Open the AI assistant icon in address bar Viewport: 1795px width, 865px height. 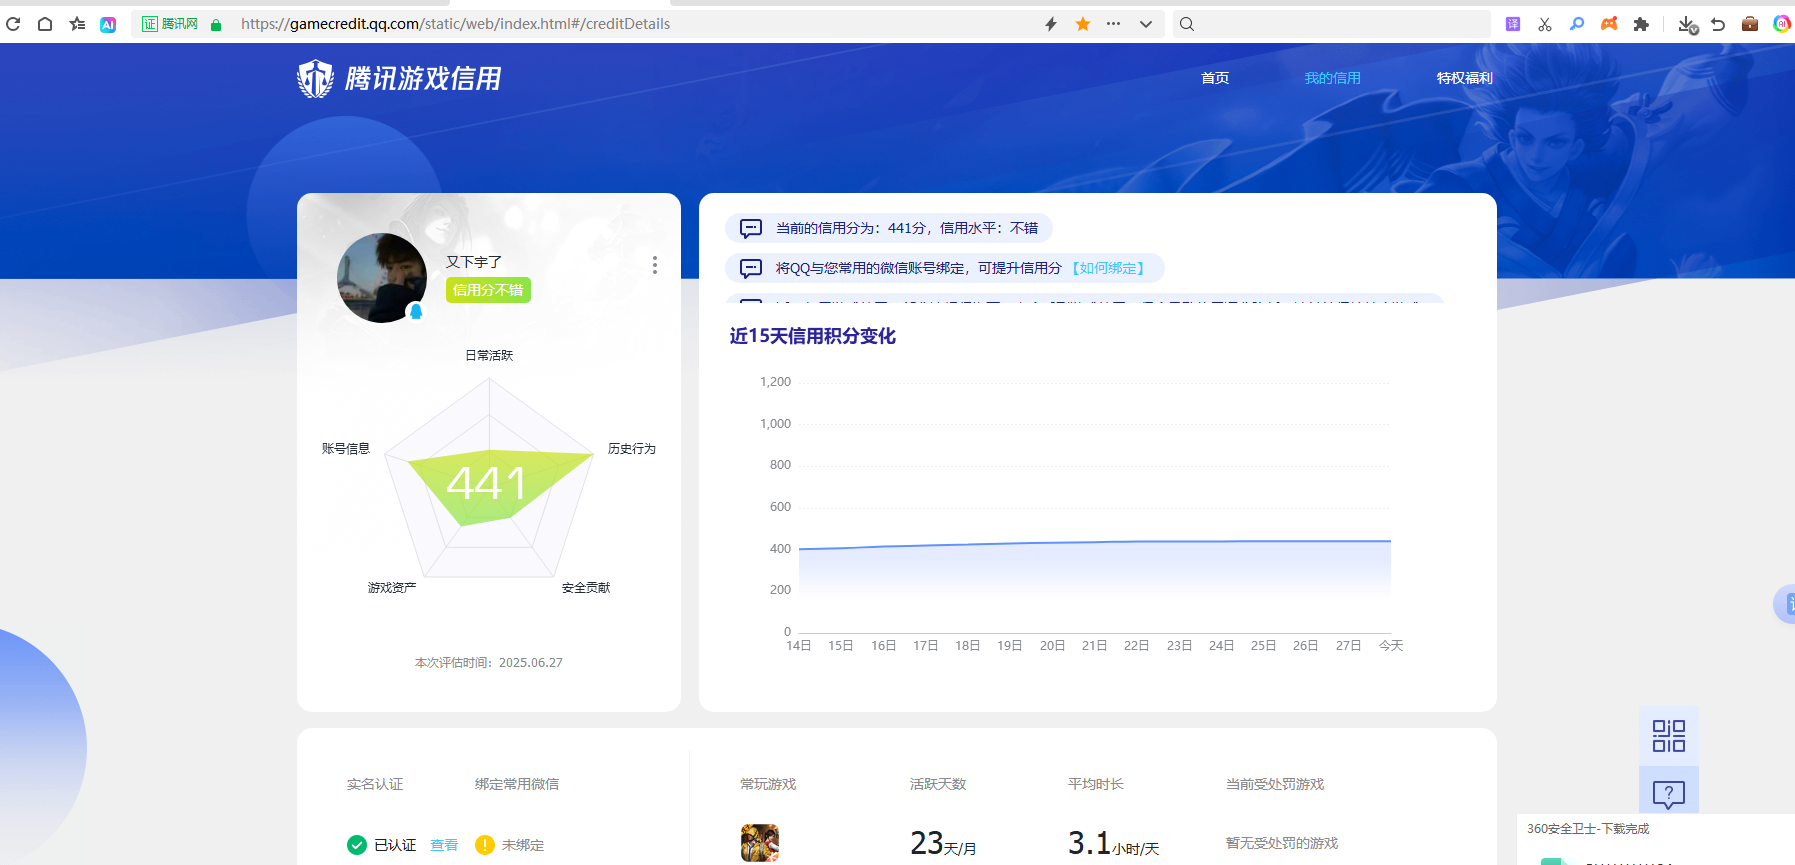108,24
